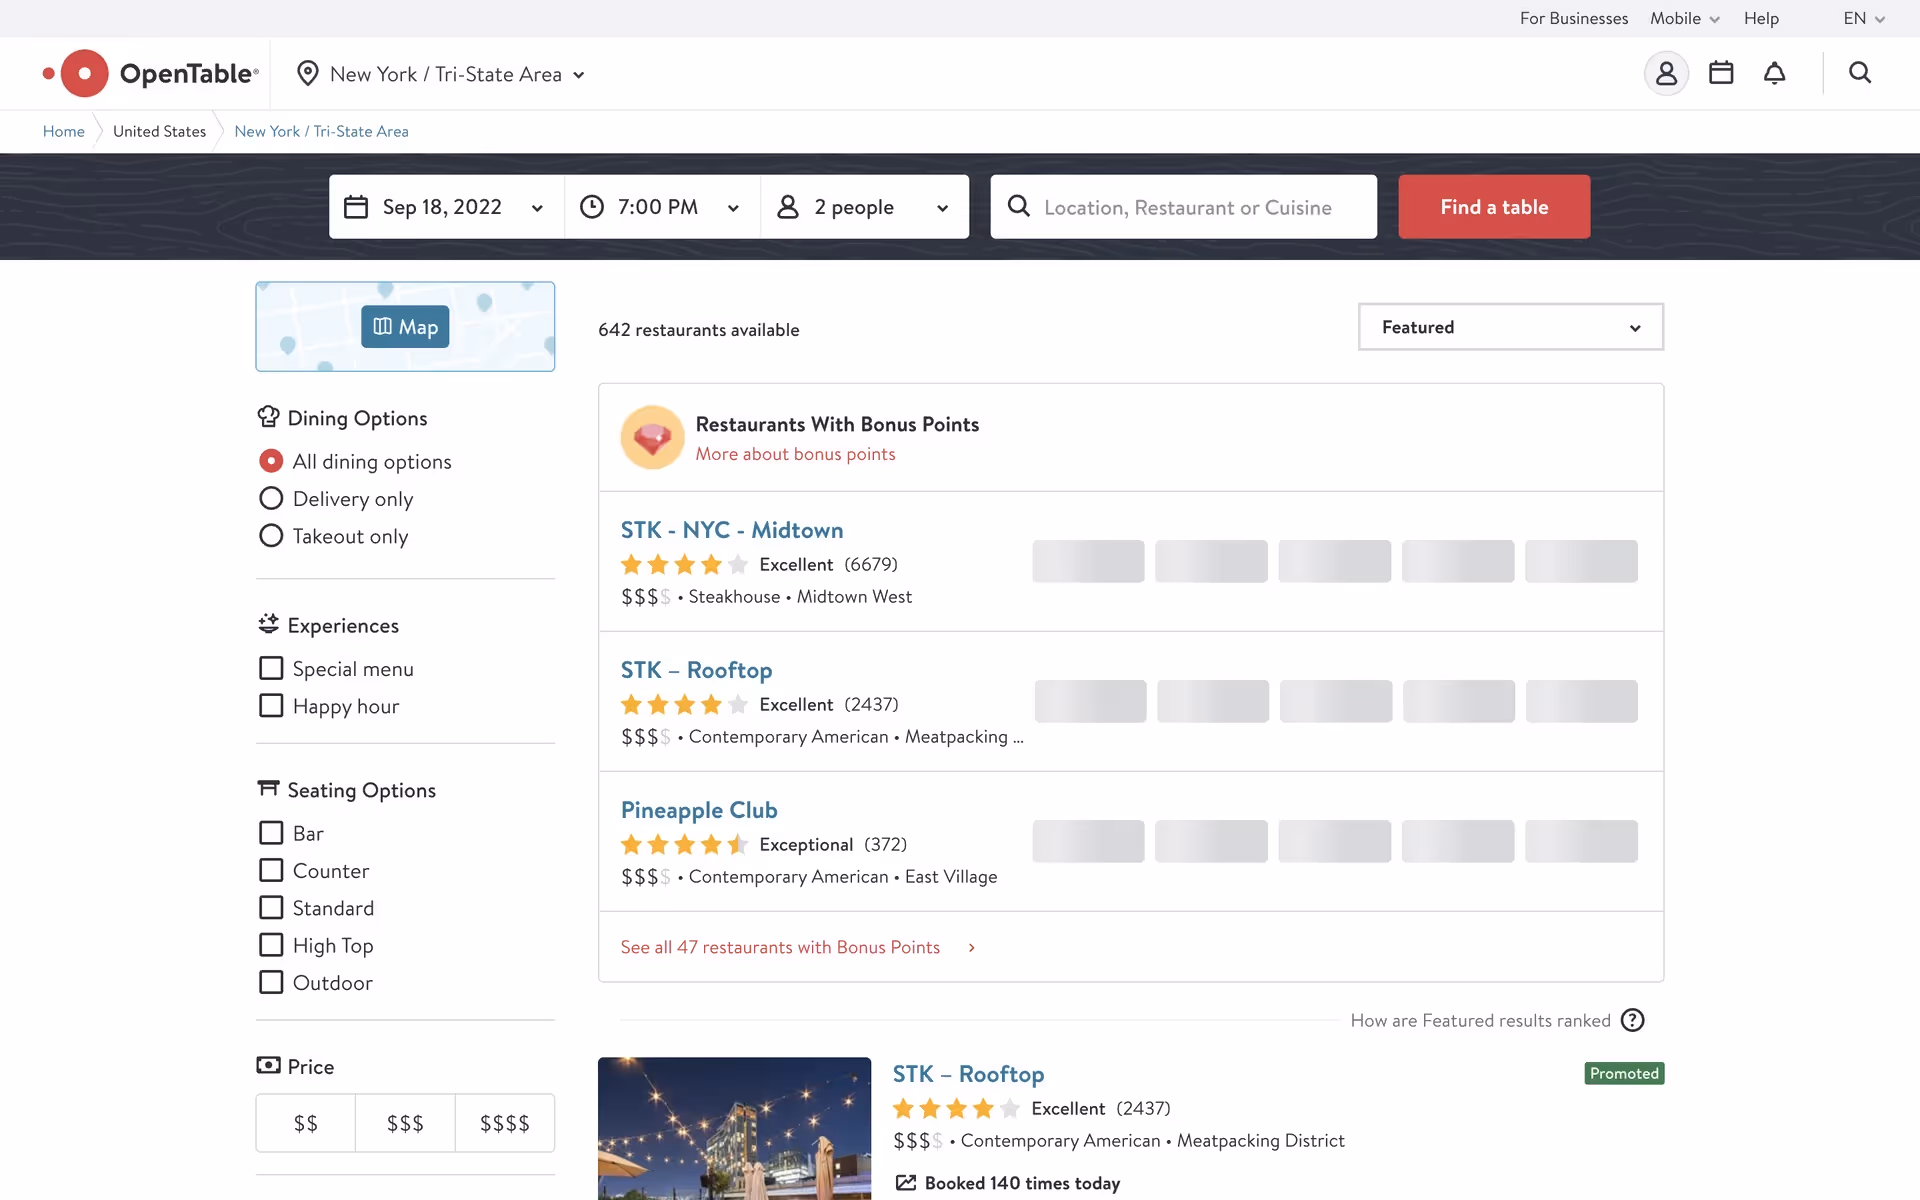This screenshot has width=1920, height=1200.
Task: Click the Location, Restaurant or Cuisine field
Action: tap(1188, 207)
